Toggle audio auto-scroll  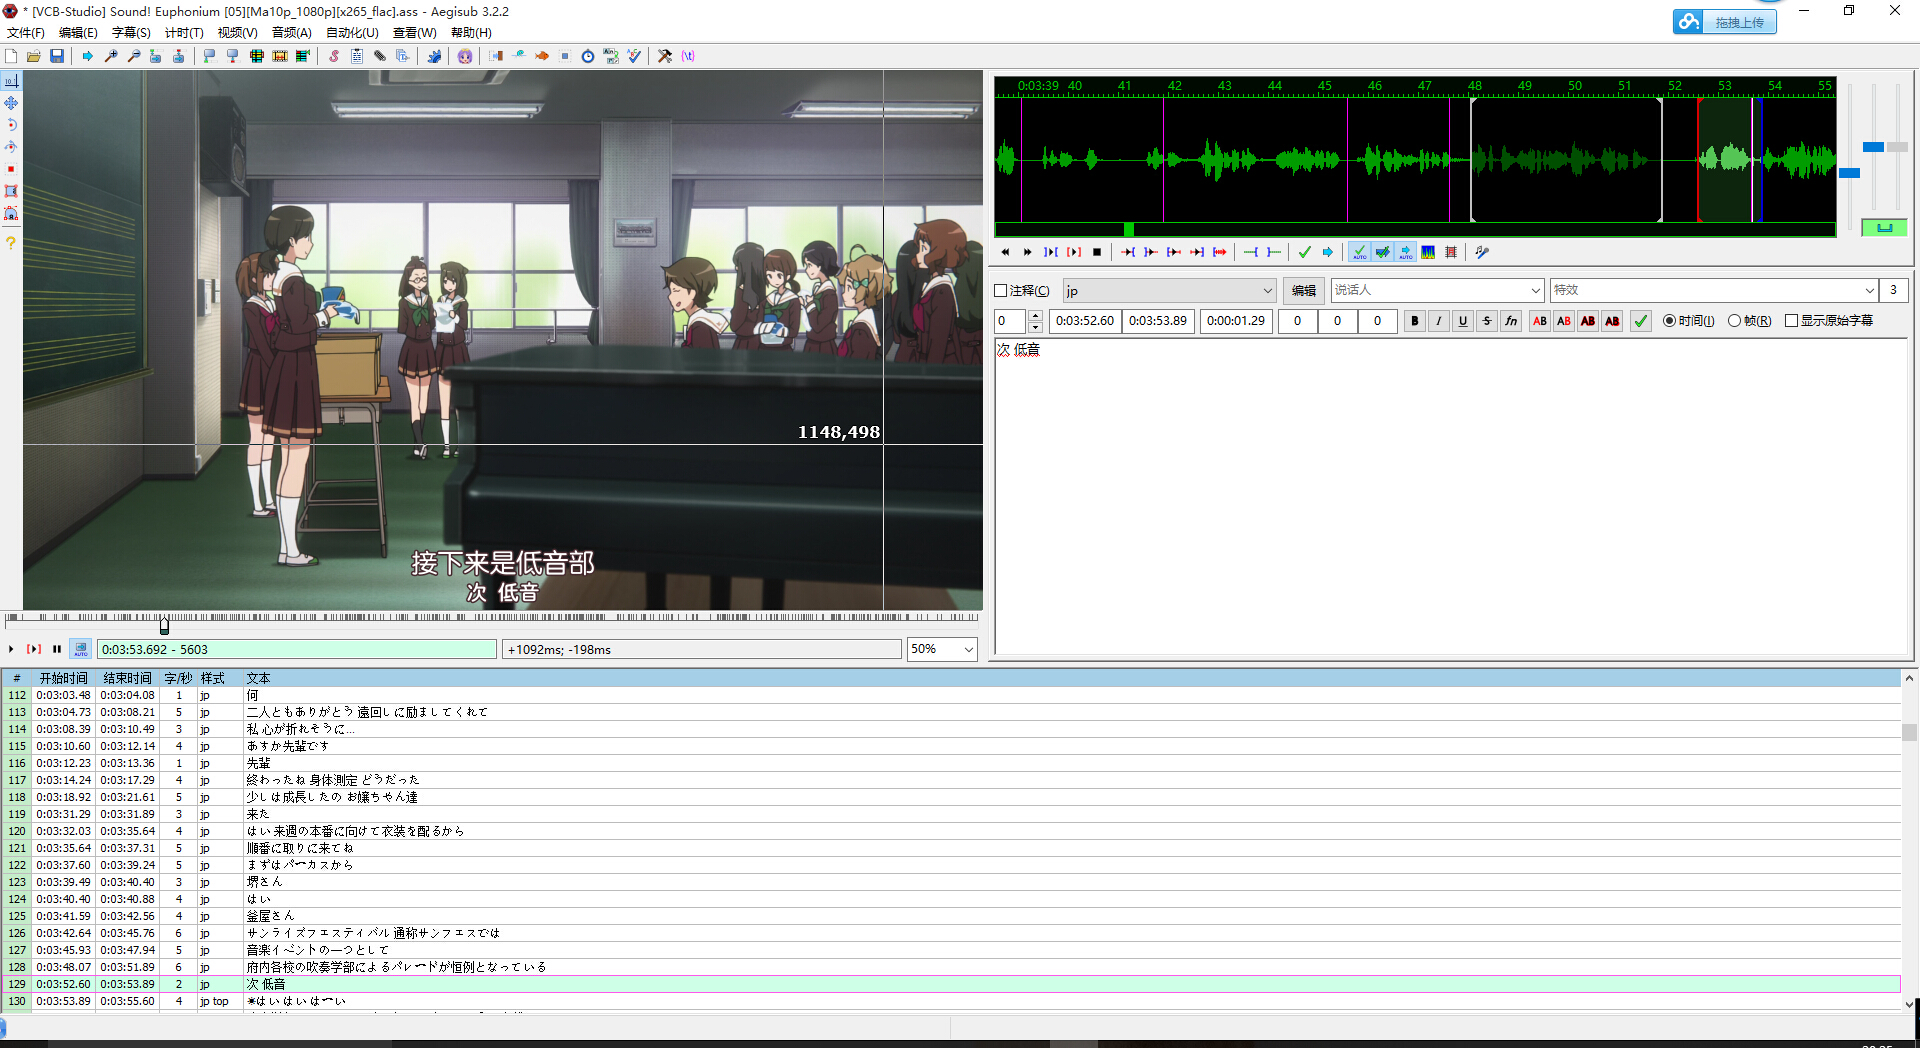coord(1405,252)
